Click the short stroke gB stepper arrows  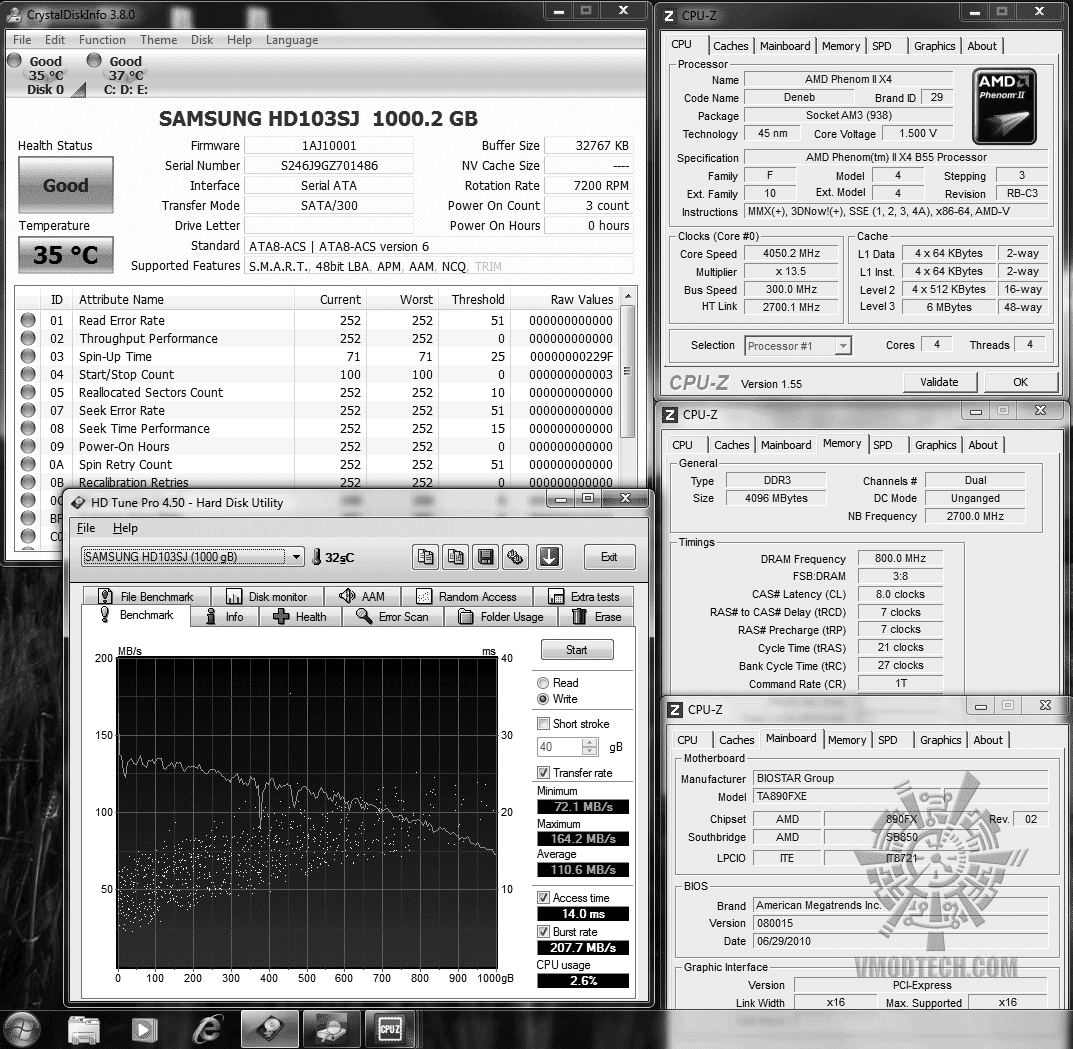click(591, 747)
